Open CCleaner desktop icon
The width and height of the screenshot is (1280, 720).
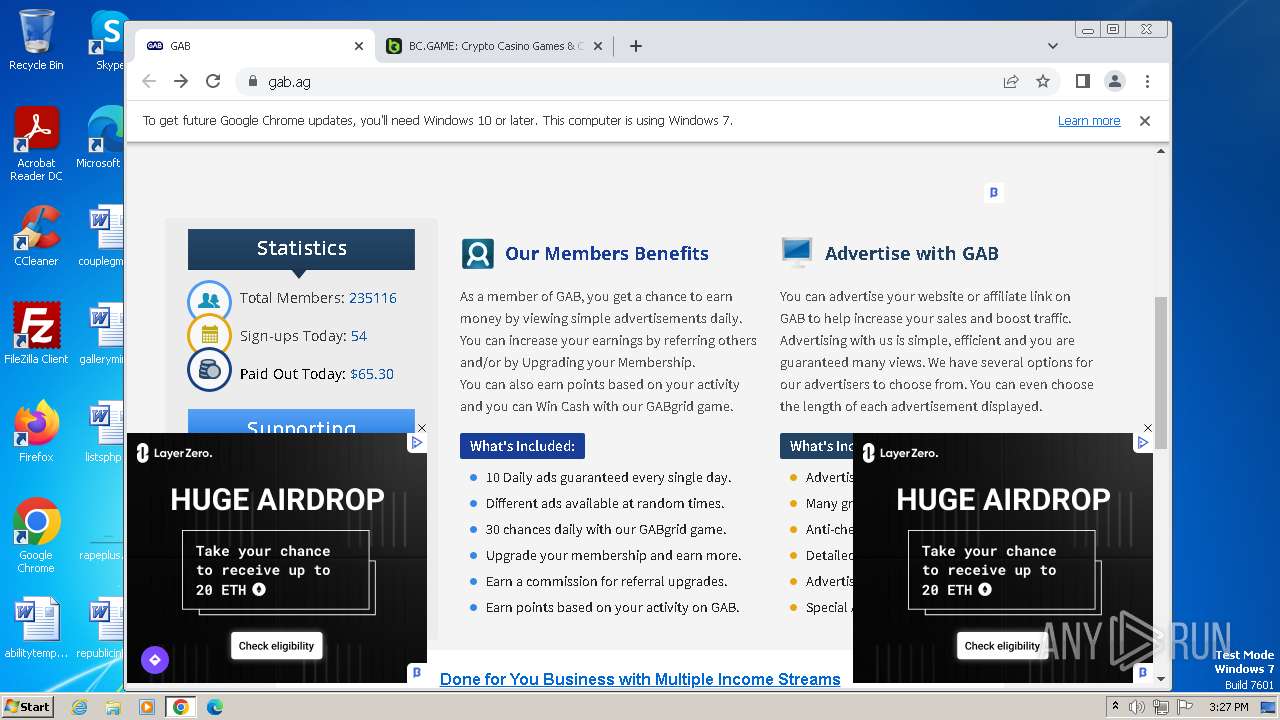coord(36,237)
